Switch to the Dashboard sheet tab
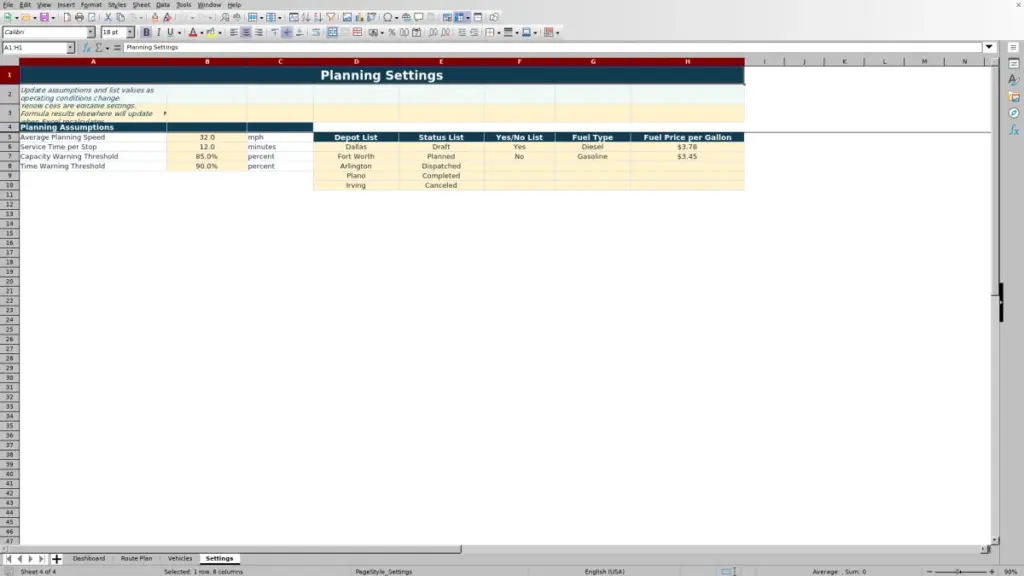This screenshot has height=576, width=1024. click(x=89, y=558)
